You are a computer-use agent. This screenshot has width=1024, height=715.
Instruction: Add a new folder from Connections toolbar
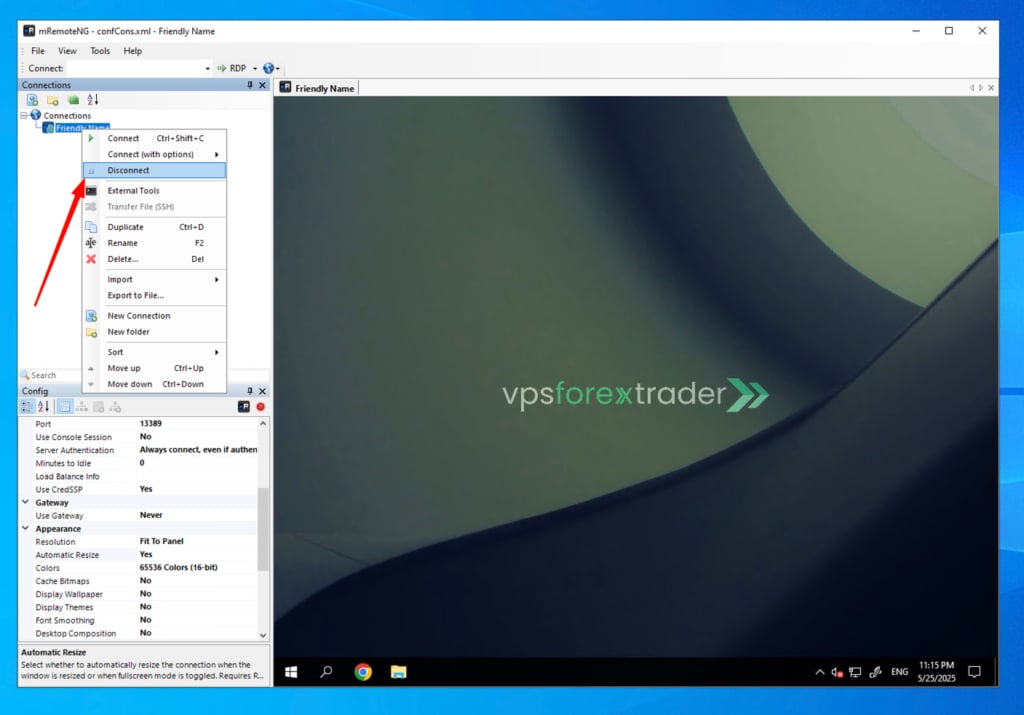pos(53,100)
